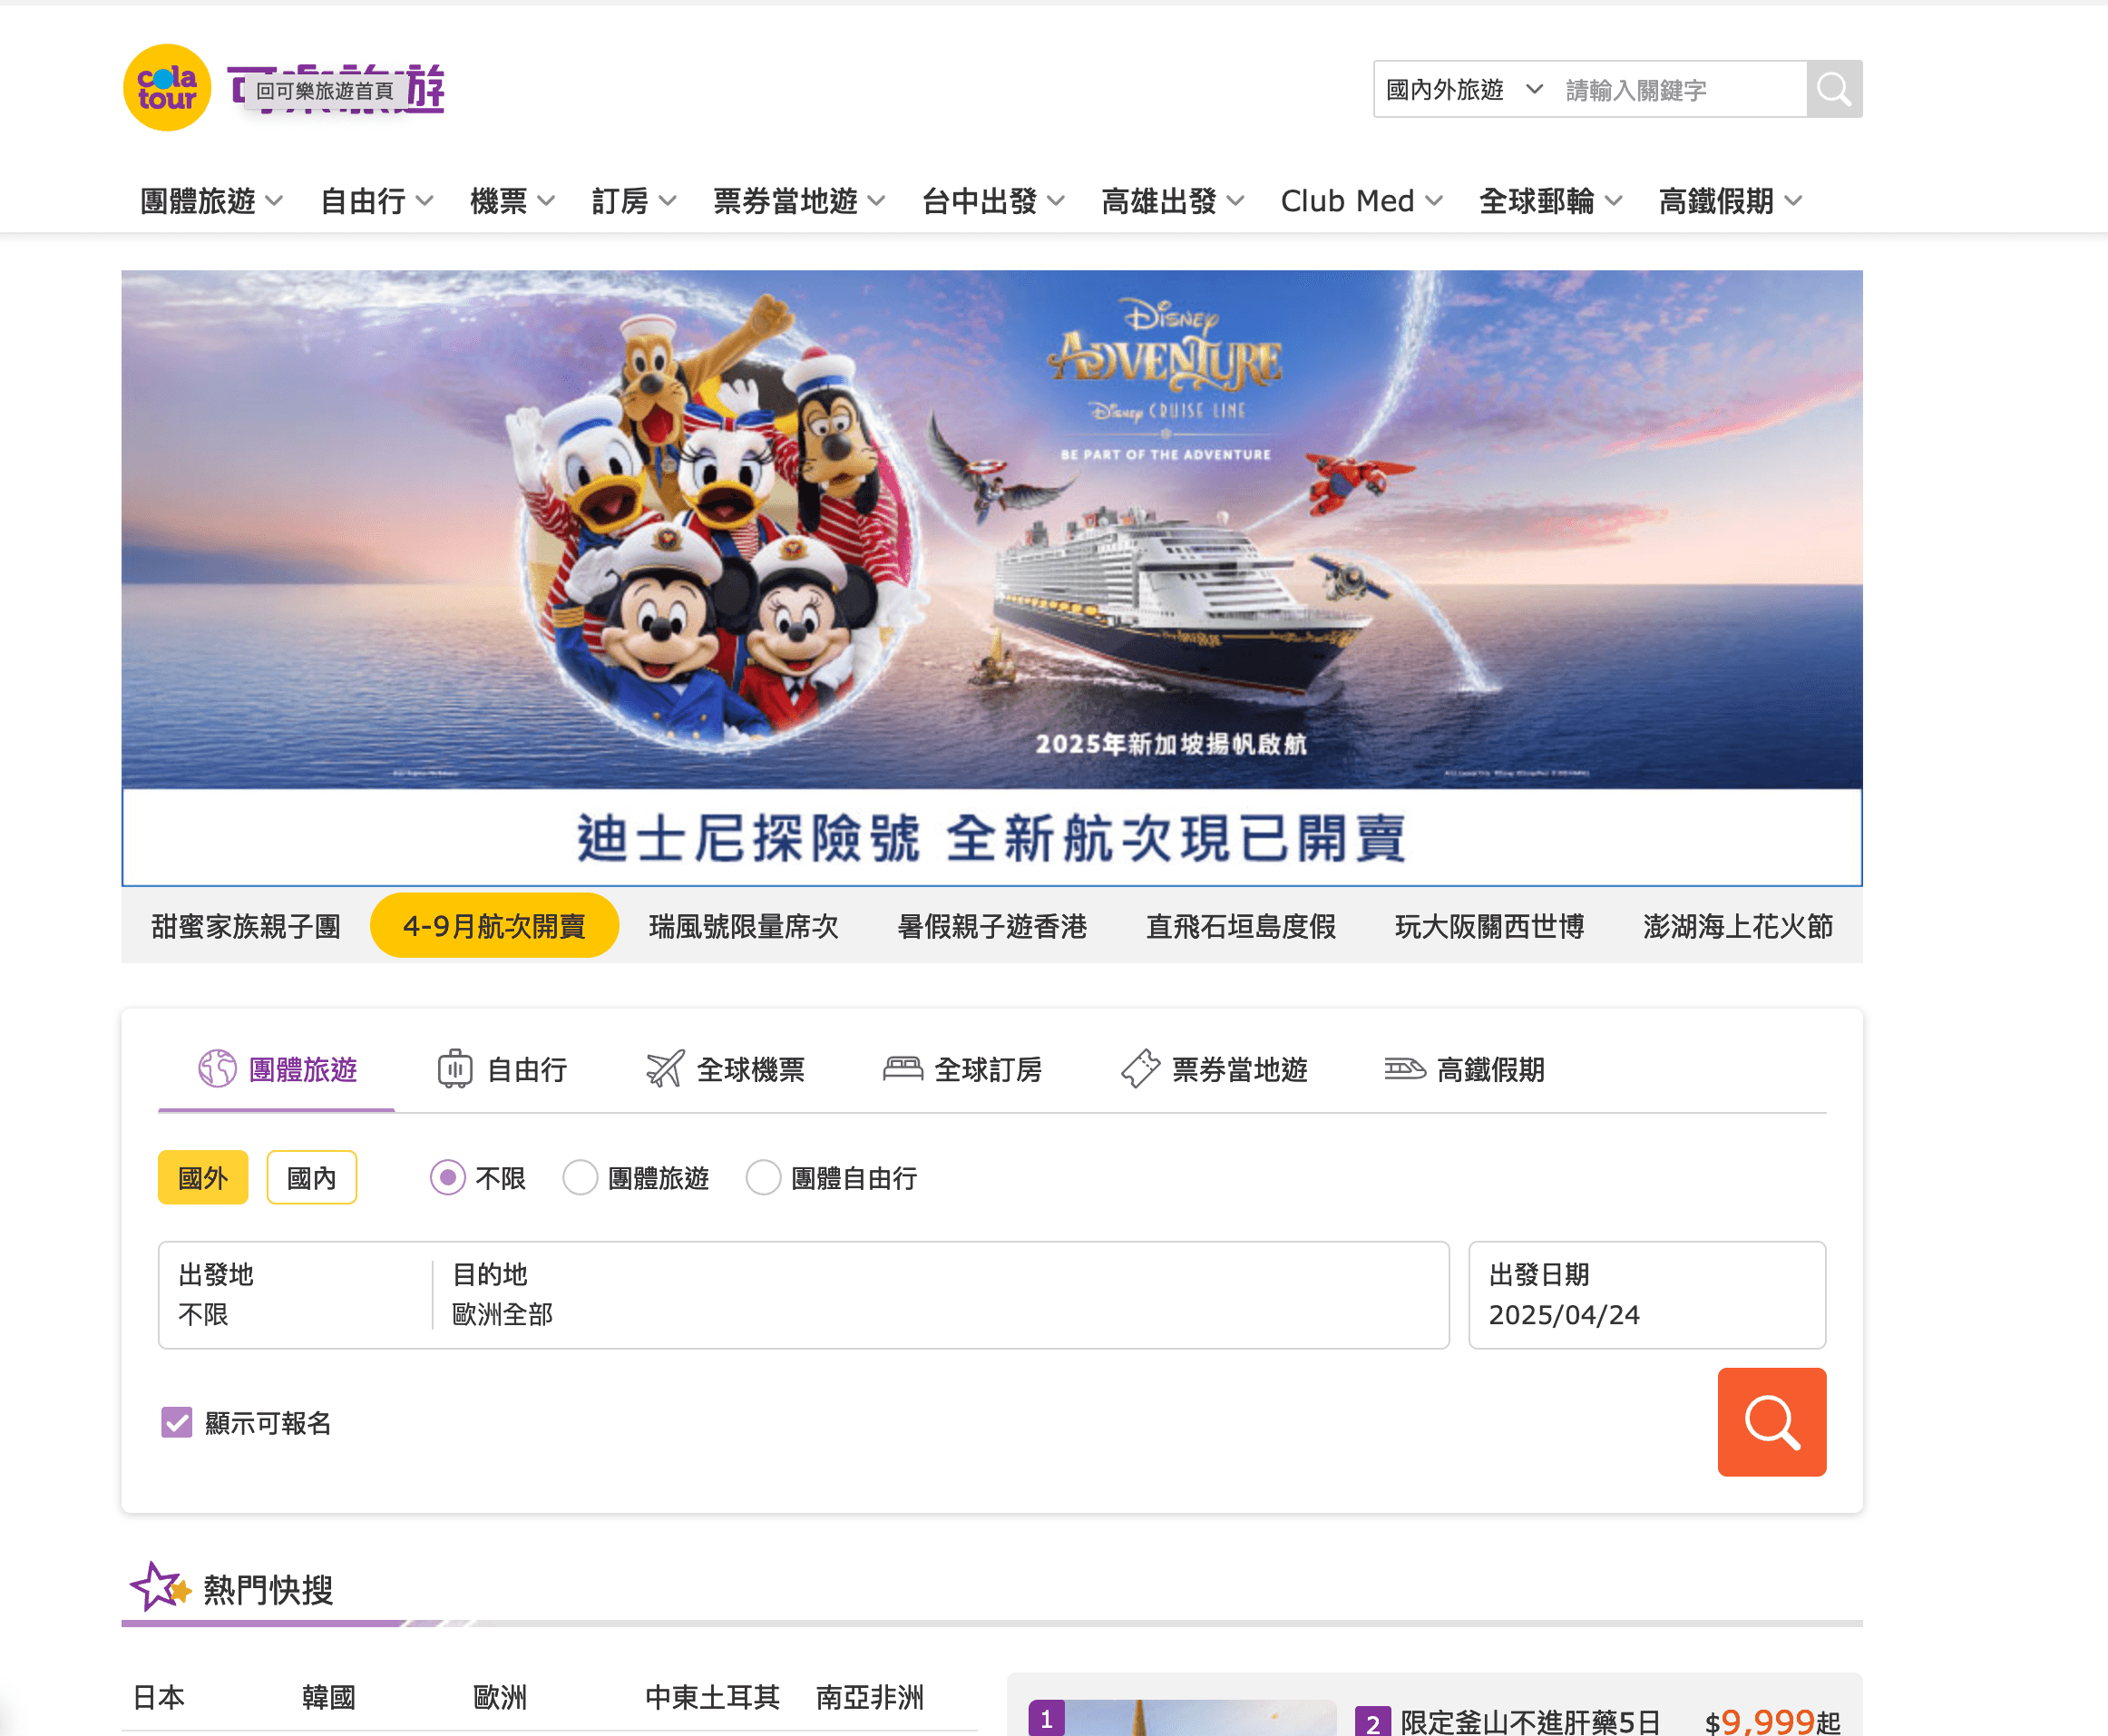Image resolution: width=2108 pixels, height=1736 pixels.
Task: Expand the 高雄出發 nav dropdown
Action: click(1173, 201)
